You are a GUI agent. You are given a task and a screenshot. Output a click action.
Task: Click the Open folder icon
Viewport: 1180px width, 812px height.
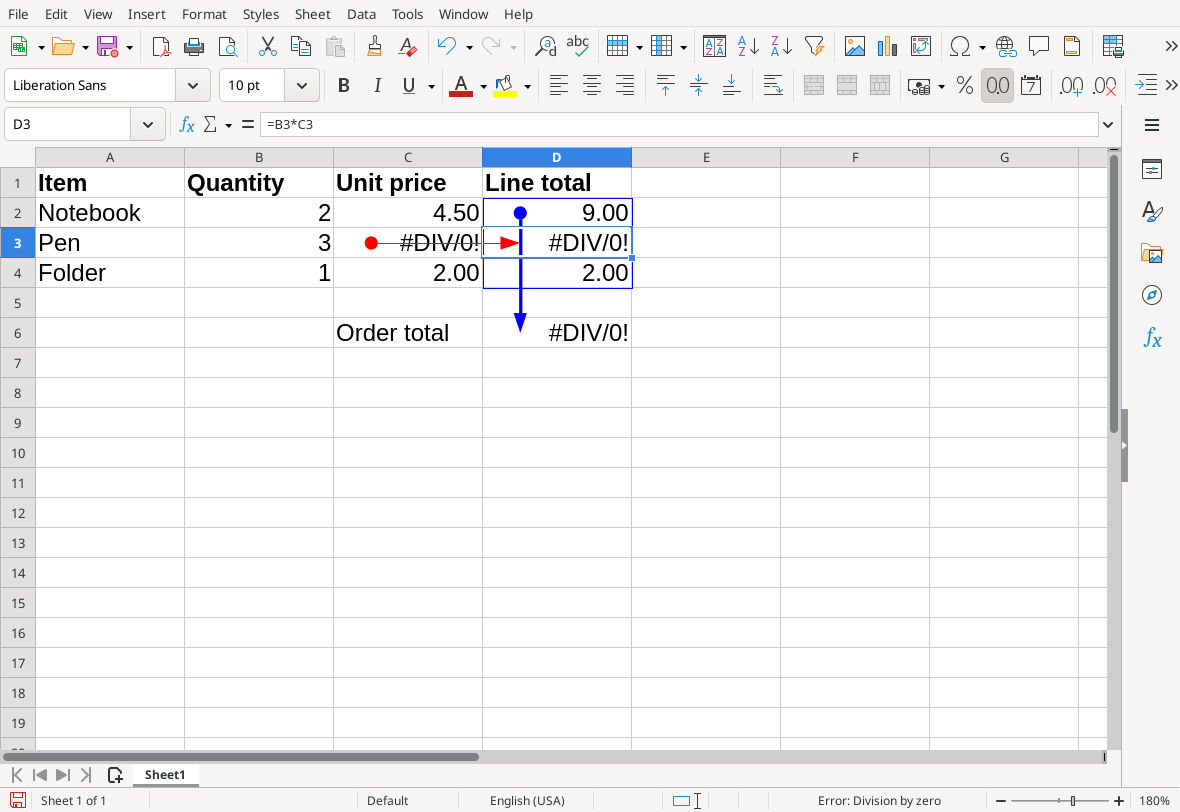click(63, 47)
